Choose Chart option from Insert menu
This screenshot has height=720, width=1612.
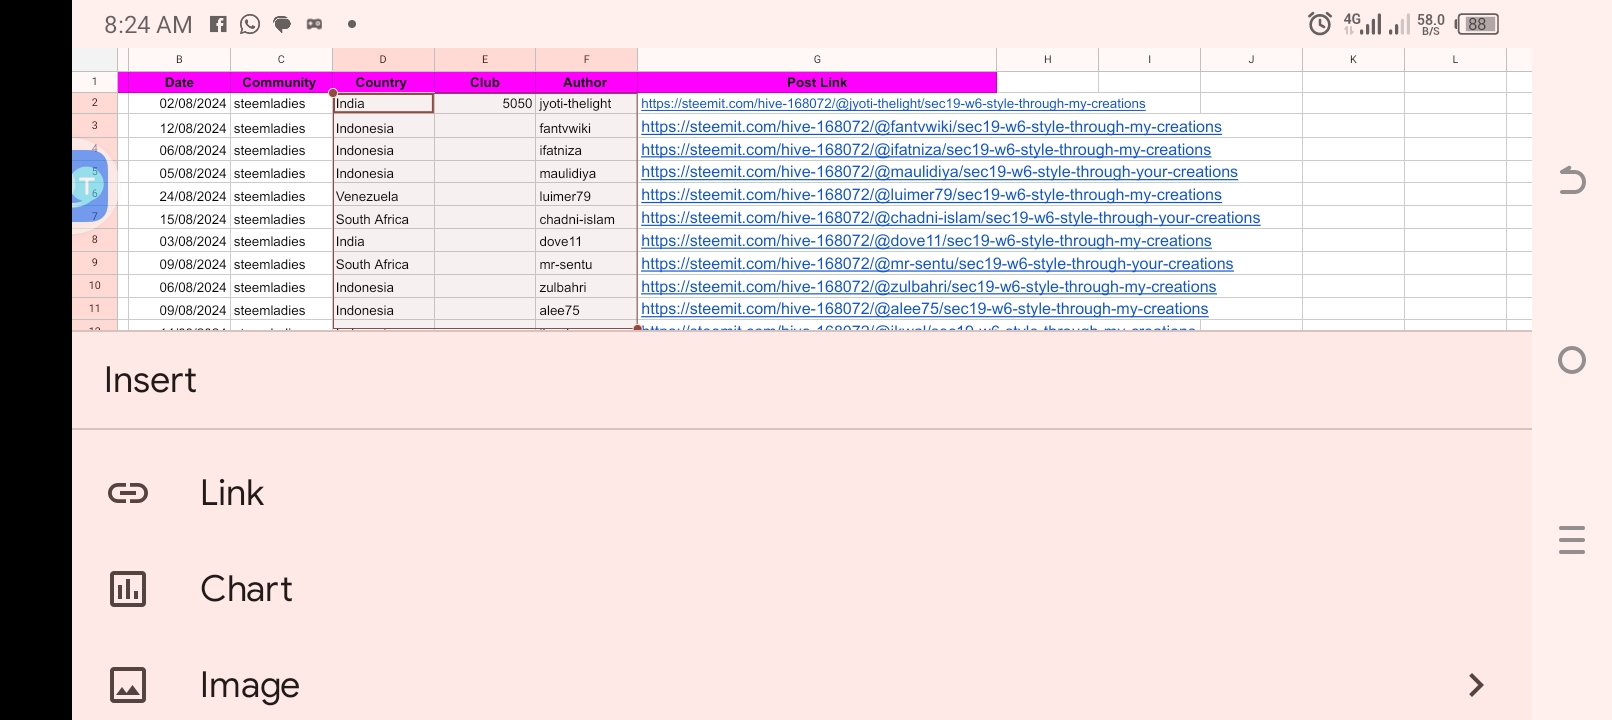pos(802,589)
